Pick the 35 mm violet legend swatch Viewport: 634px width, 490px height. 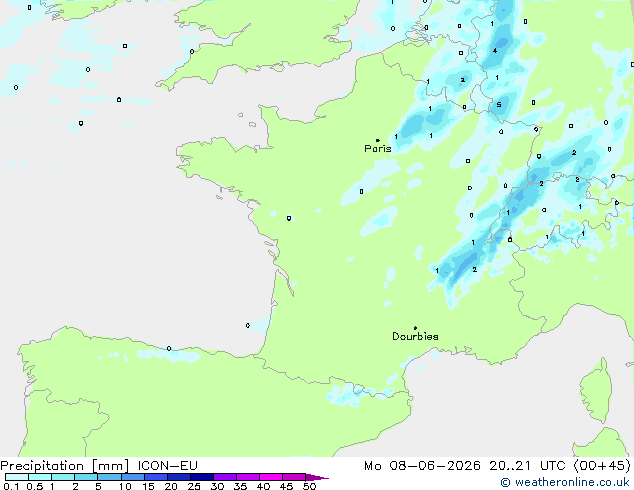coord(248,477)
